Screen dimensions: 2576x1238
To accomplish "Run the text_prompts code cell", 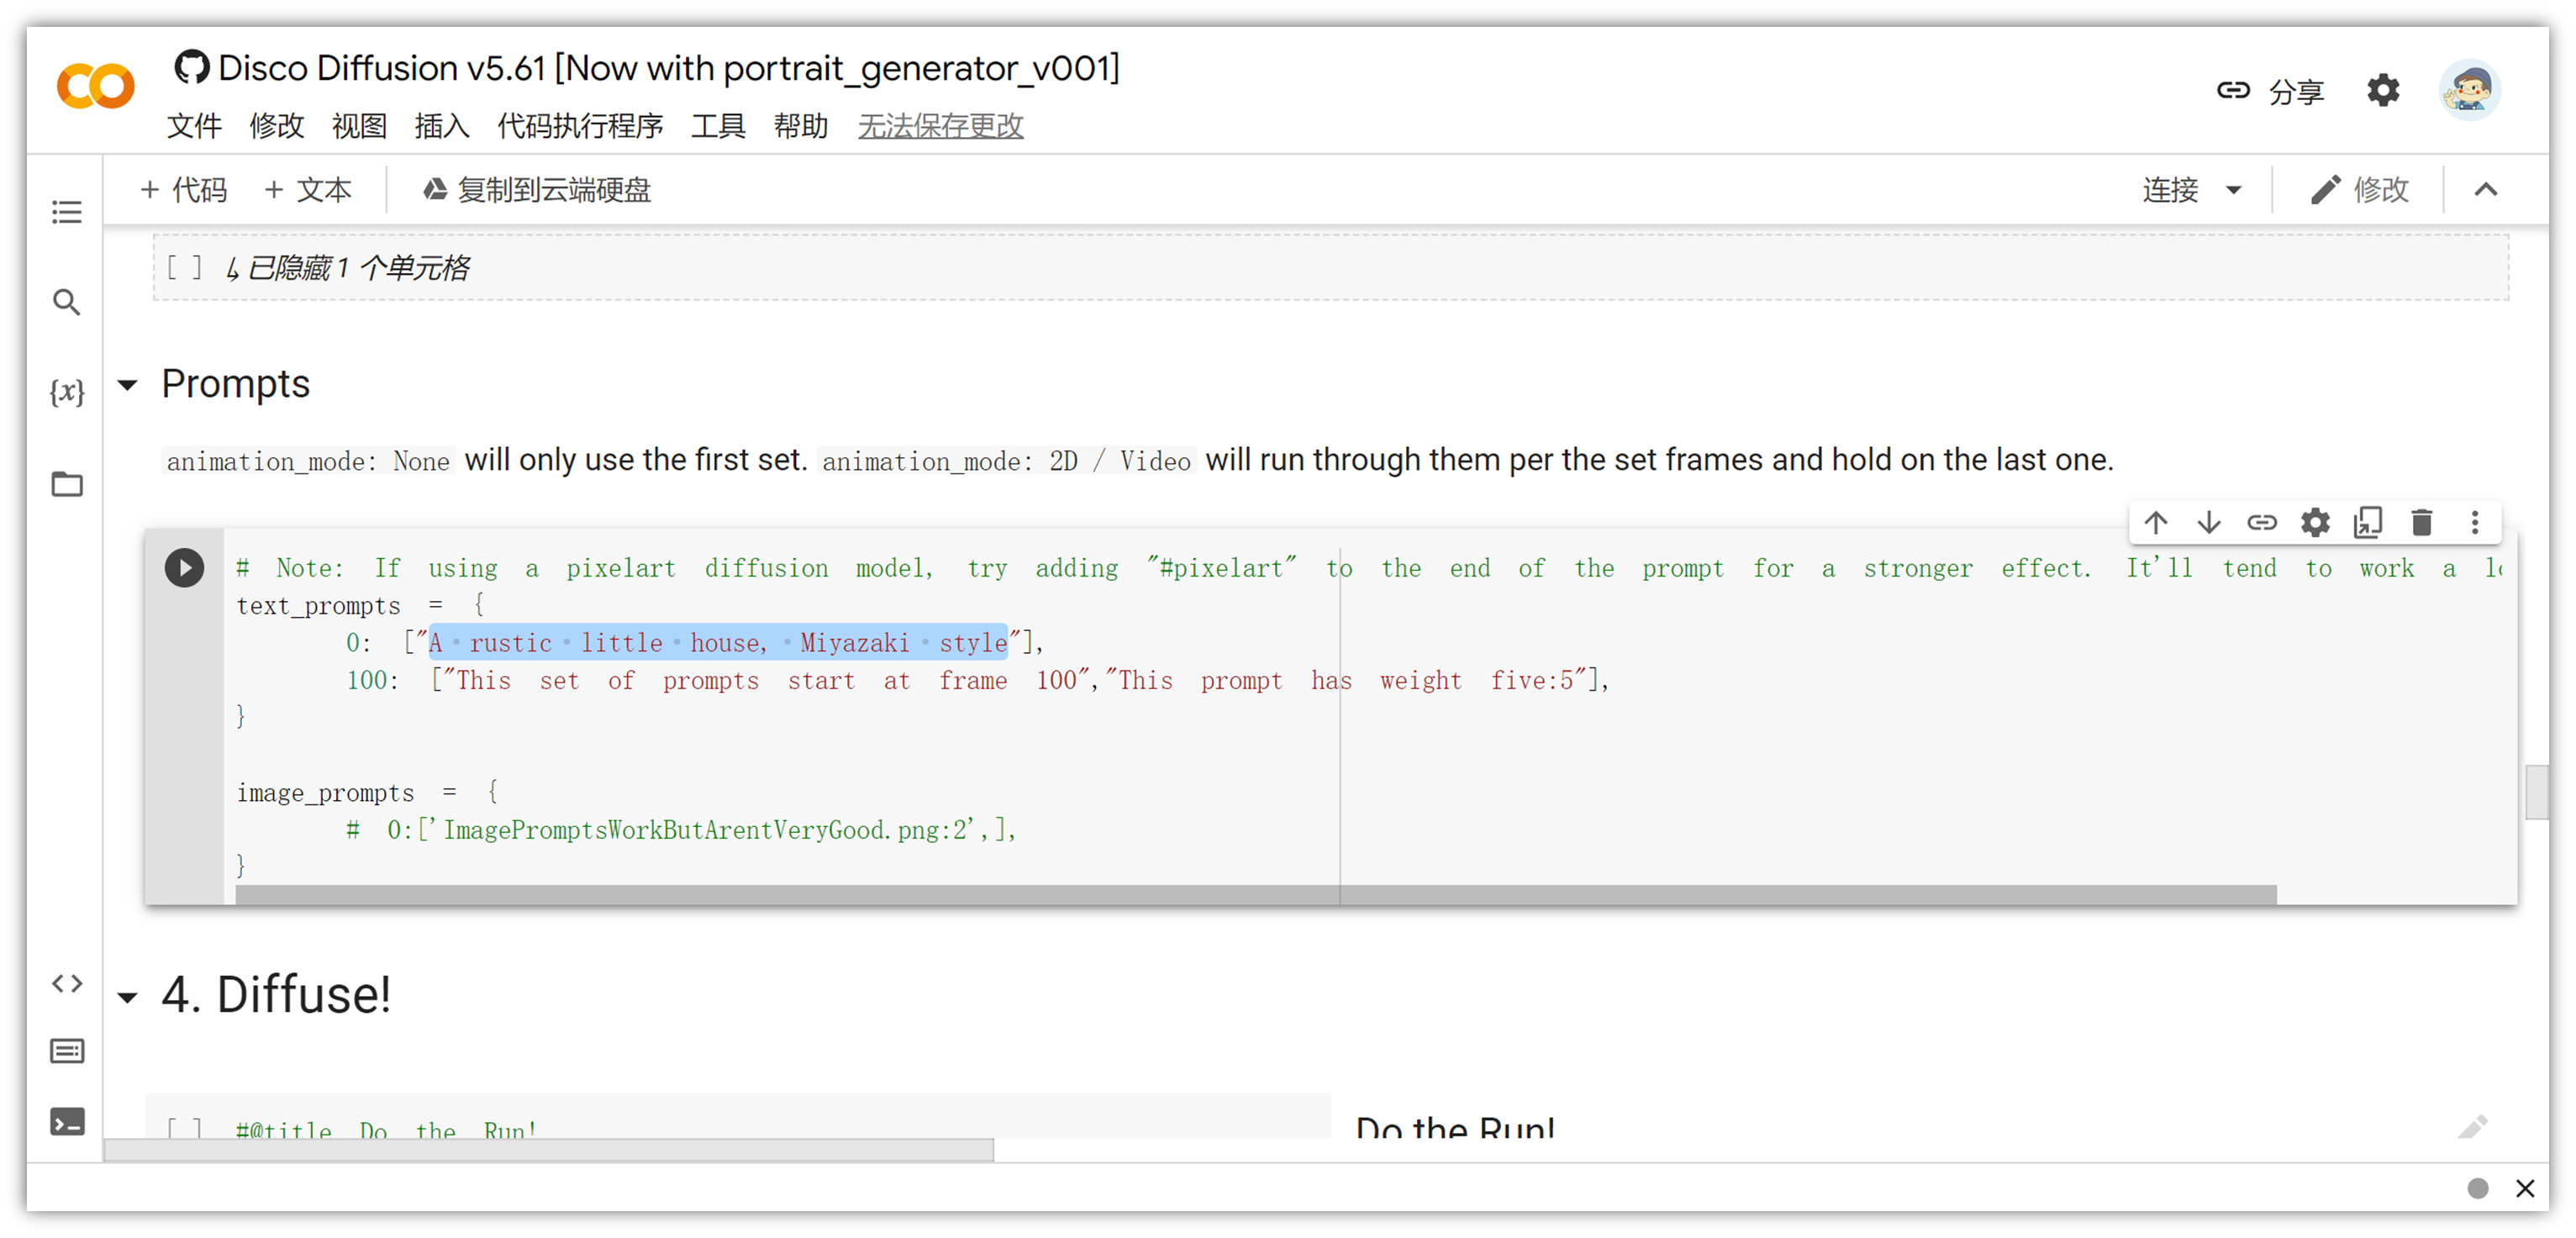I will tap(184, 568).
